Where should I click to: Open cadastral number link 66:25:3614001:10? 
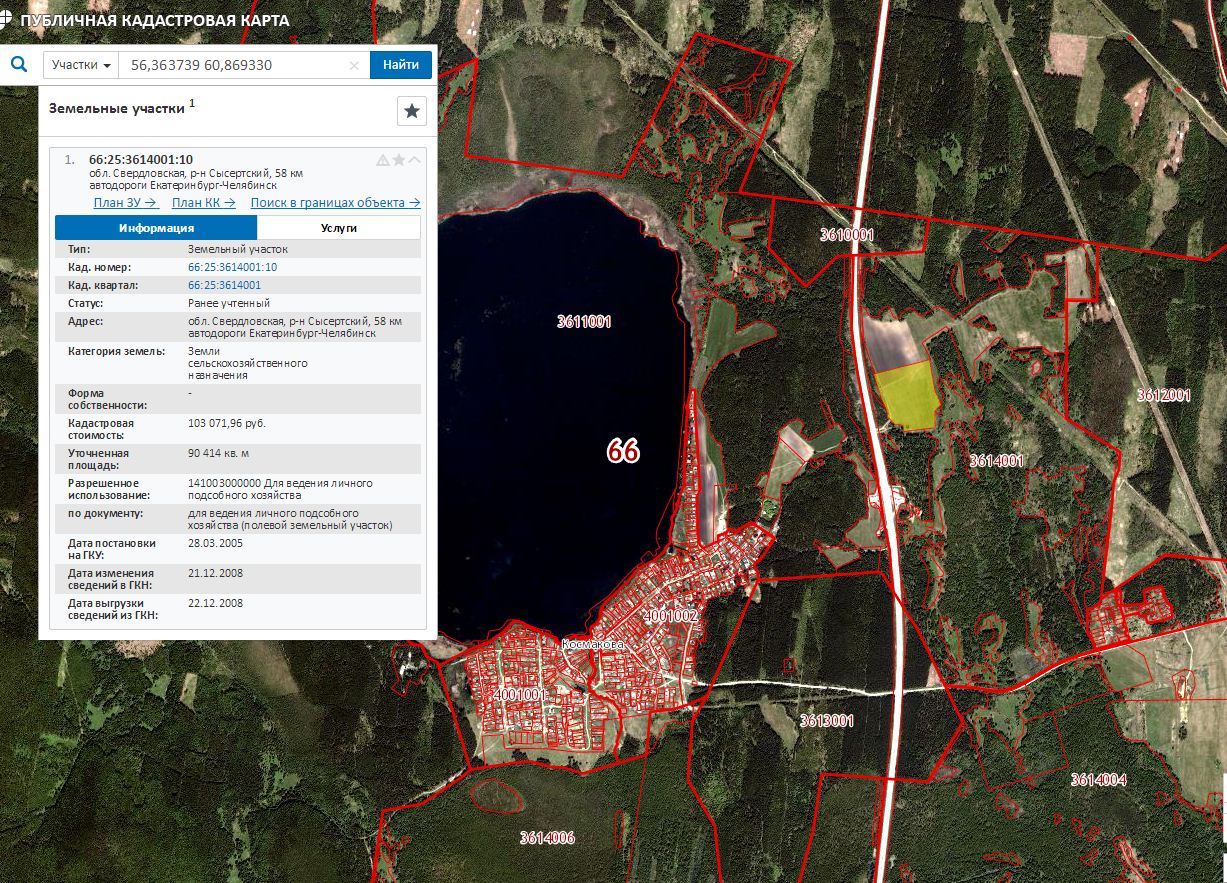(x=232, y=267)
